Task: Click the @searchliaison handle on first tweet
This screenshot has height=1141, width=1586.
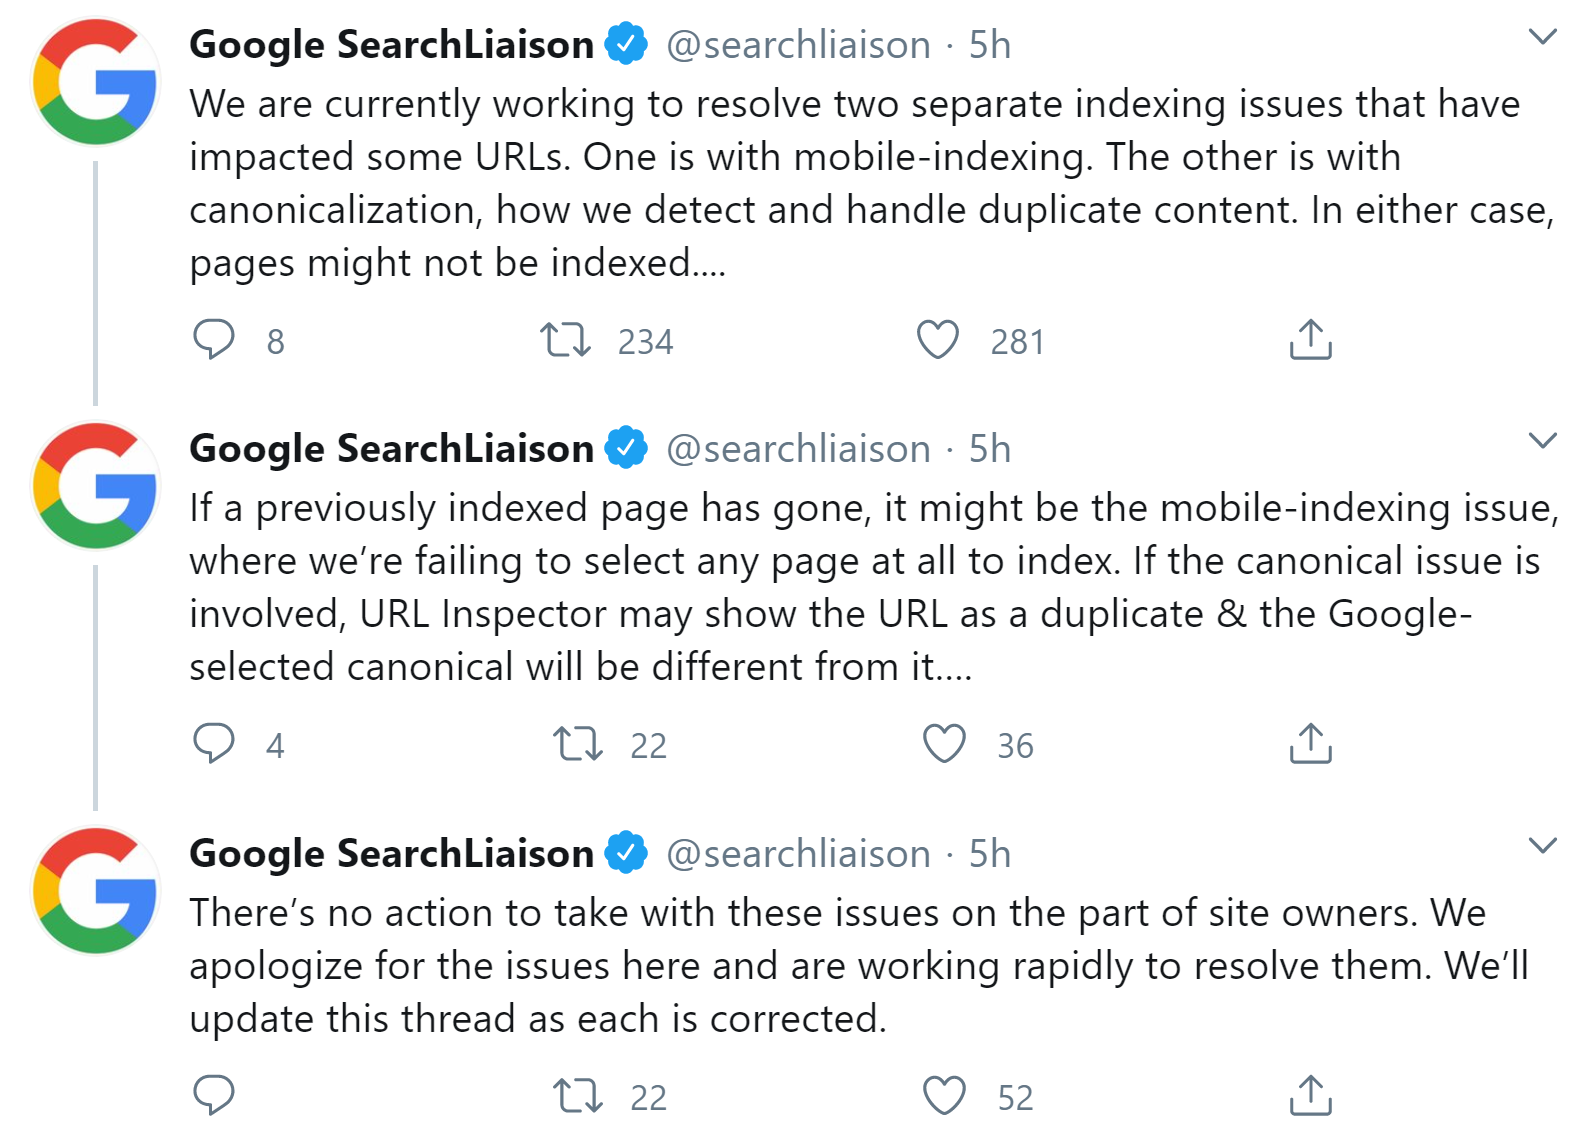Action: [x=797, y=44]
